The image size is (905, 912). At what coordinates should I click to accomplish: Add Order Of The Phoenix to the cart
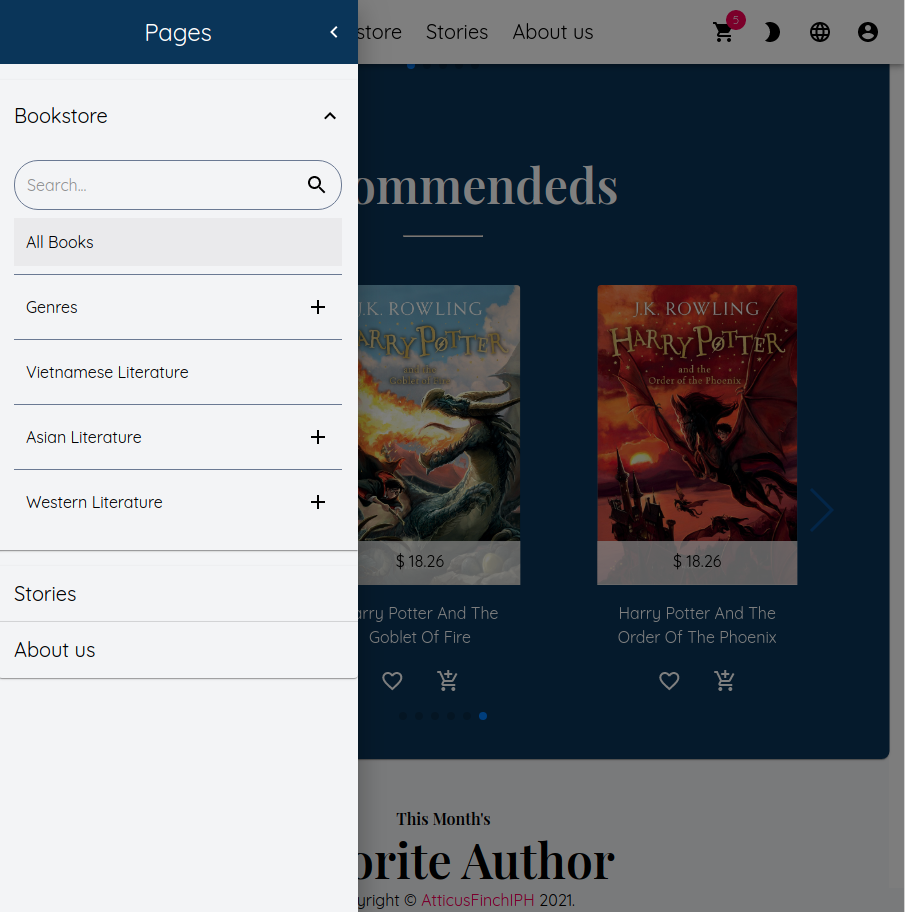[x=724, y=681]
